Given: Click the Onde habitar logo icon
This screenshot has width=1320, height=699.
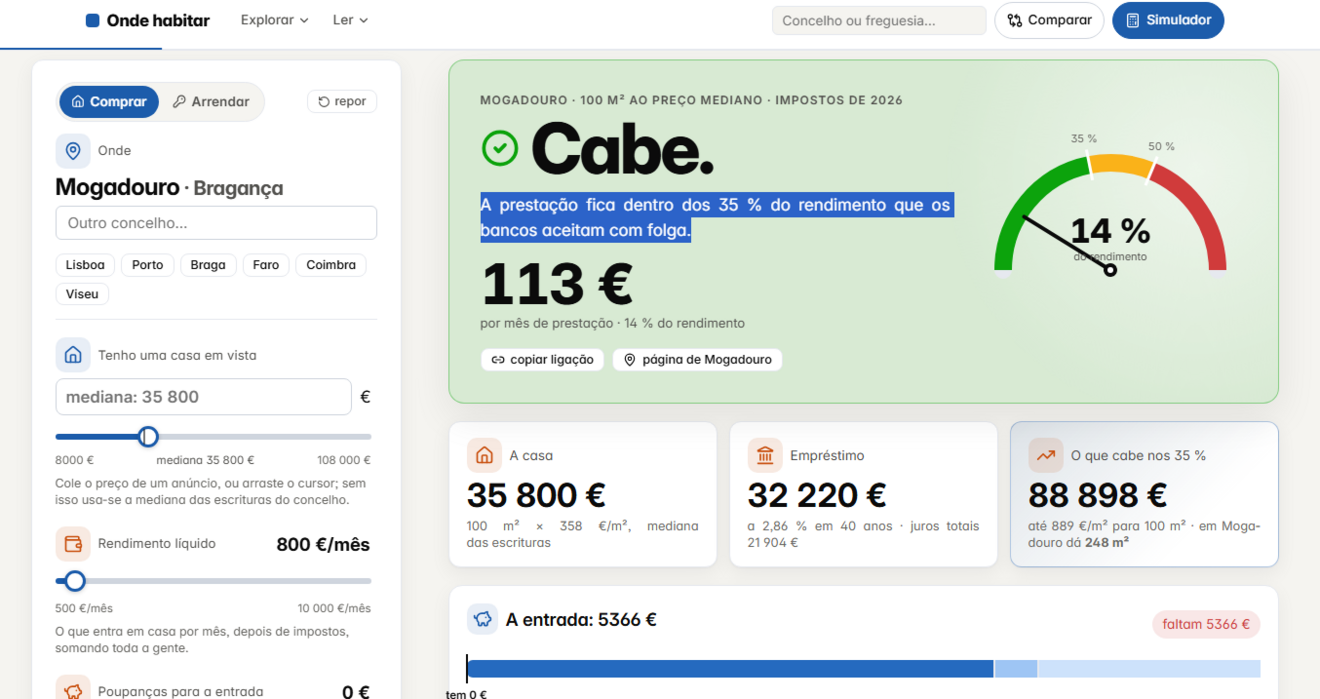Looking at the screenshot, I should coord(93,20).
